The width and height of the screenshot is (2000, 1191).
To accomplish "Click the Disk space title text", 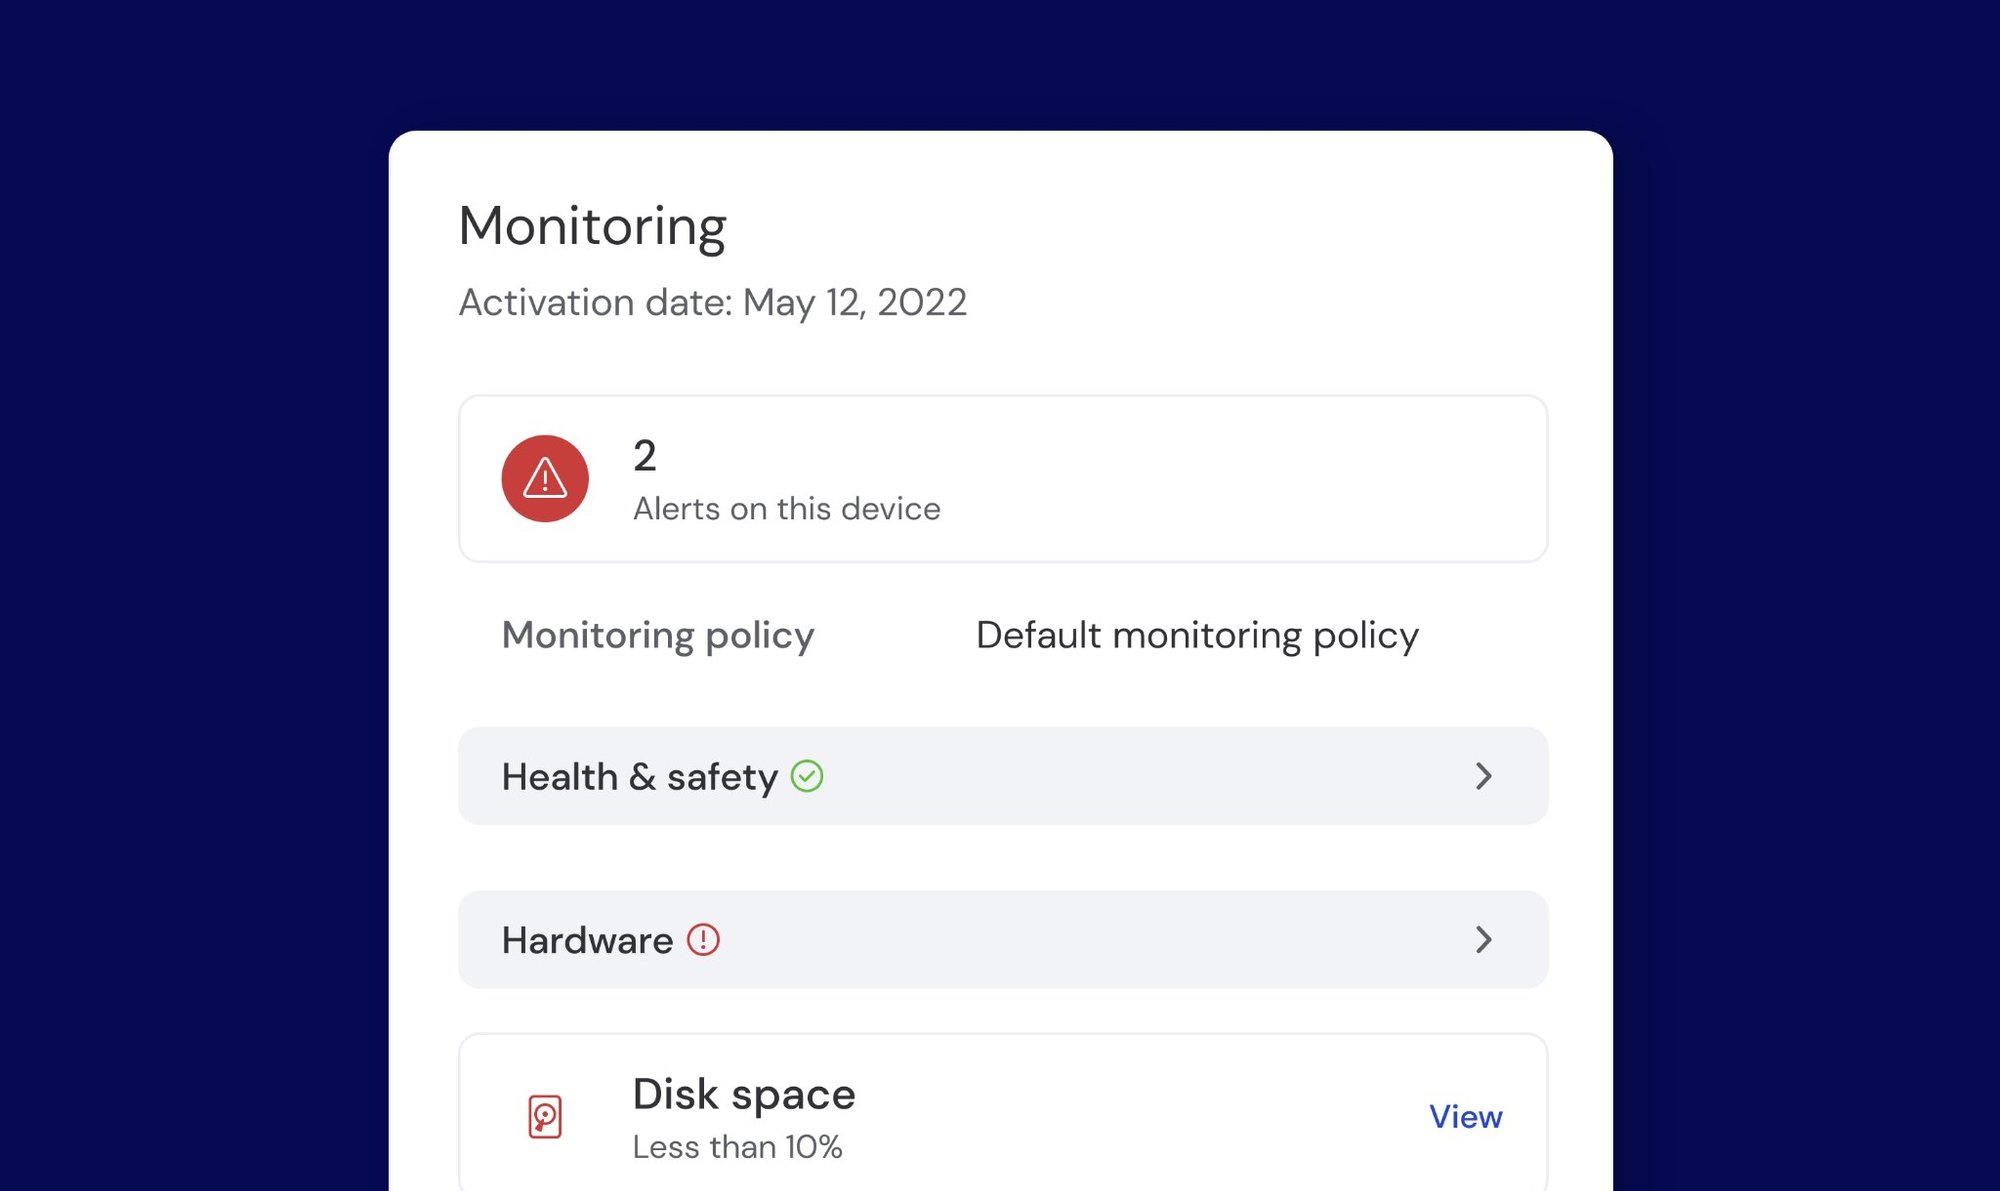I will (744, 1094).
